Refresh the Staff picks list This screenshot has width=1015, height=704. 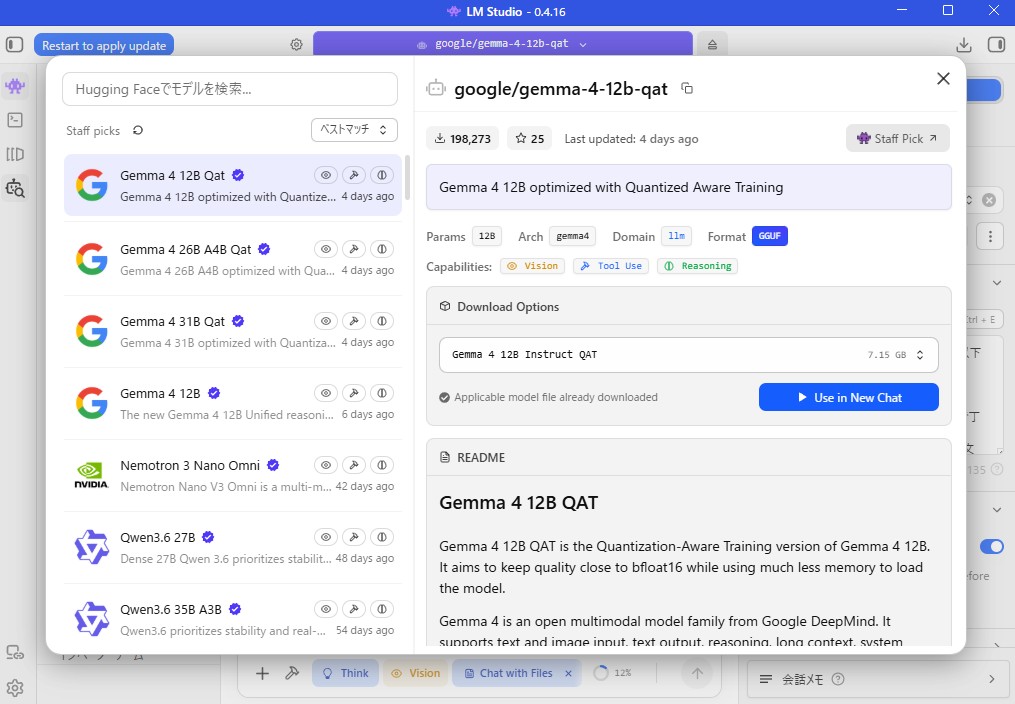[x=138, y=130]
